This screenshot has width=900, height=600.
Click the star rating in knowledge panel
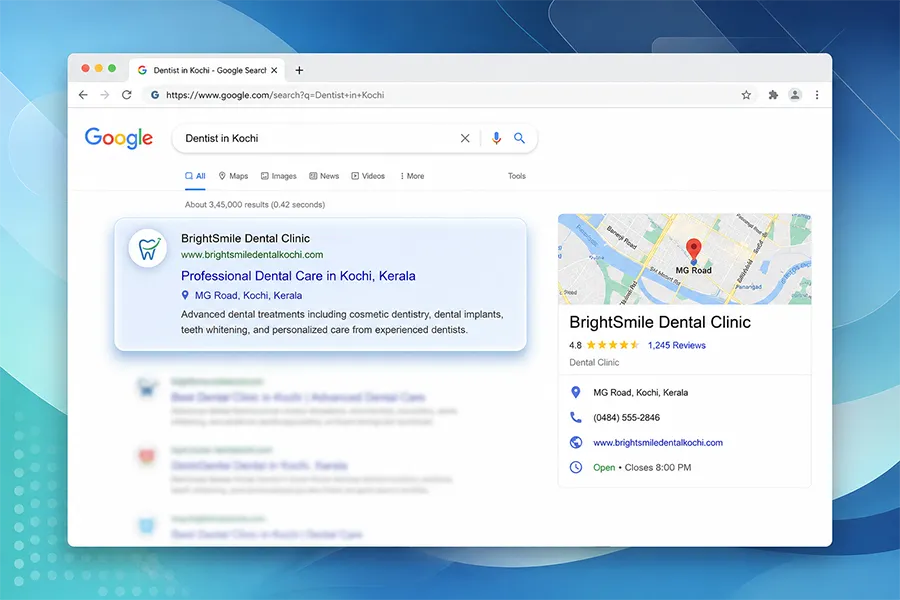click(x=612, y=345)
